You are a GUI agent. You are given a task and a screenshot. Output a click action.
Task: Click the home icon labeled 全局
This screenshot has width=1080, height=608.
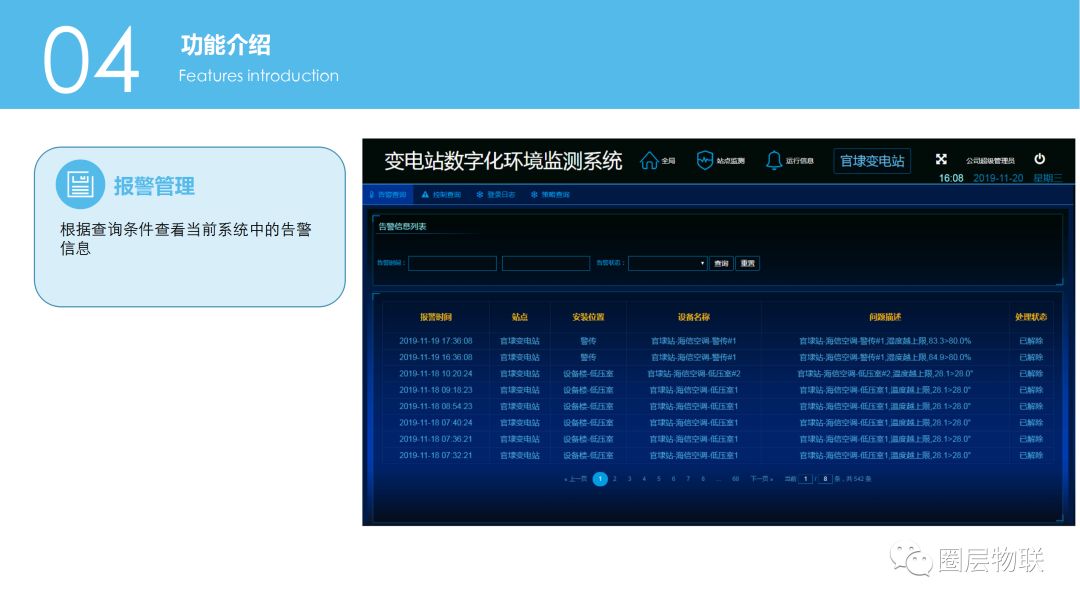click(x=649, y=160)
